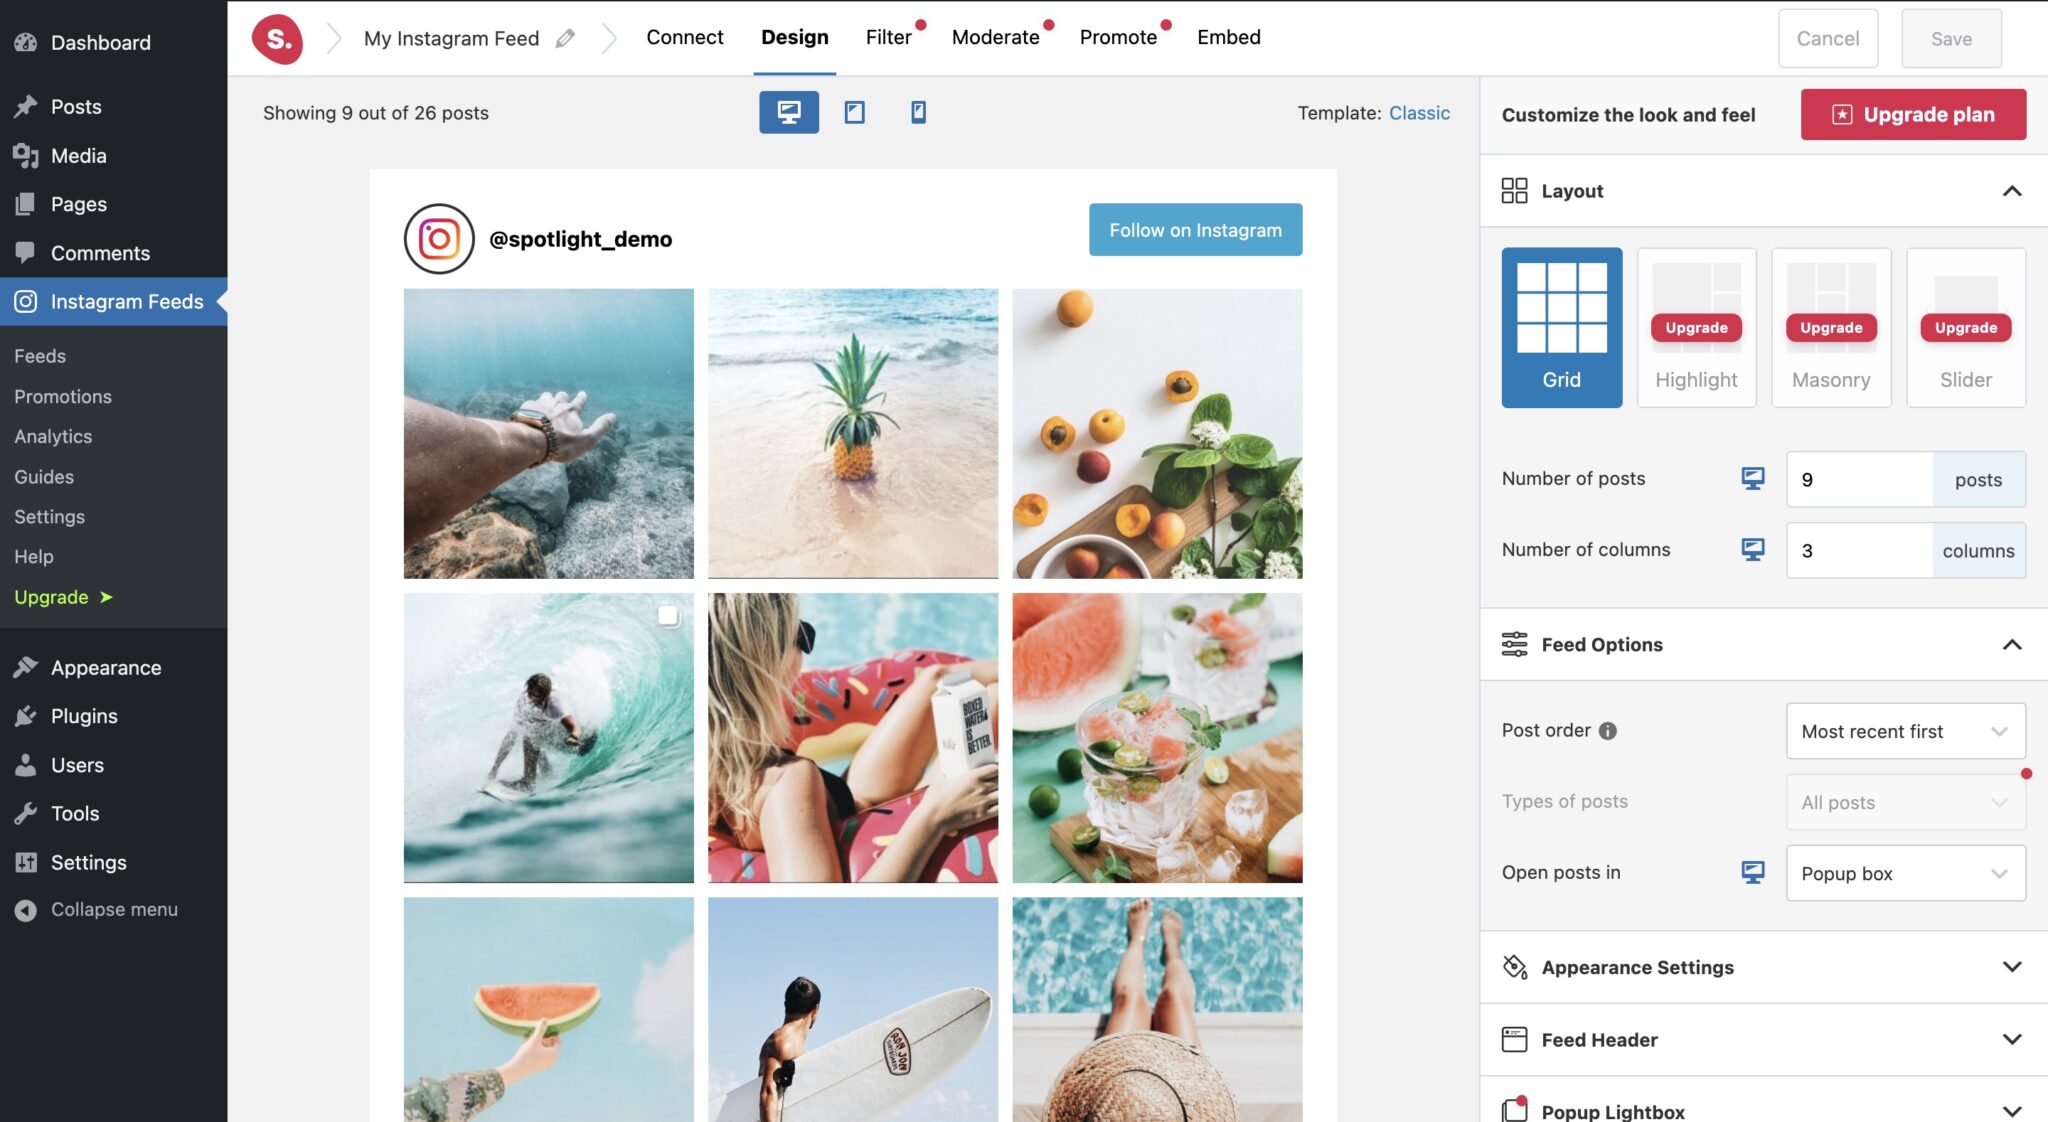
Task: Open the Open posts in dropdown
Action: coord(1906,873)
